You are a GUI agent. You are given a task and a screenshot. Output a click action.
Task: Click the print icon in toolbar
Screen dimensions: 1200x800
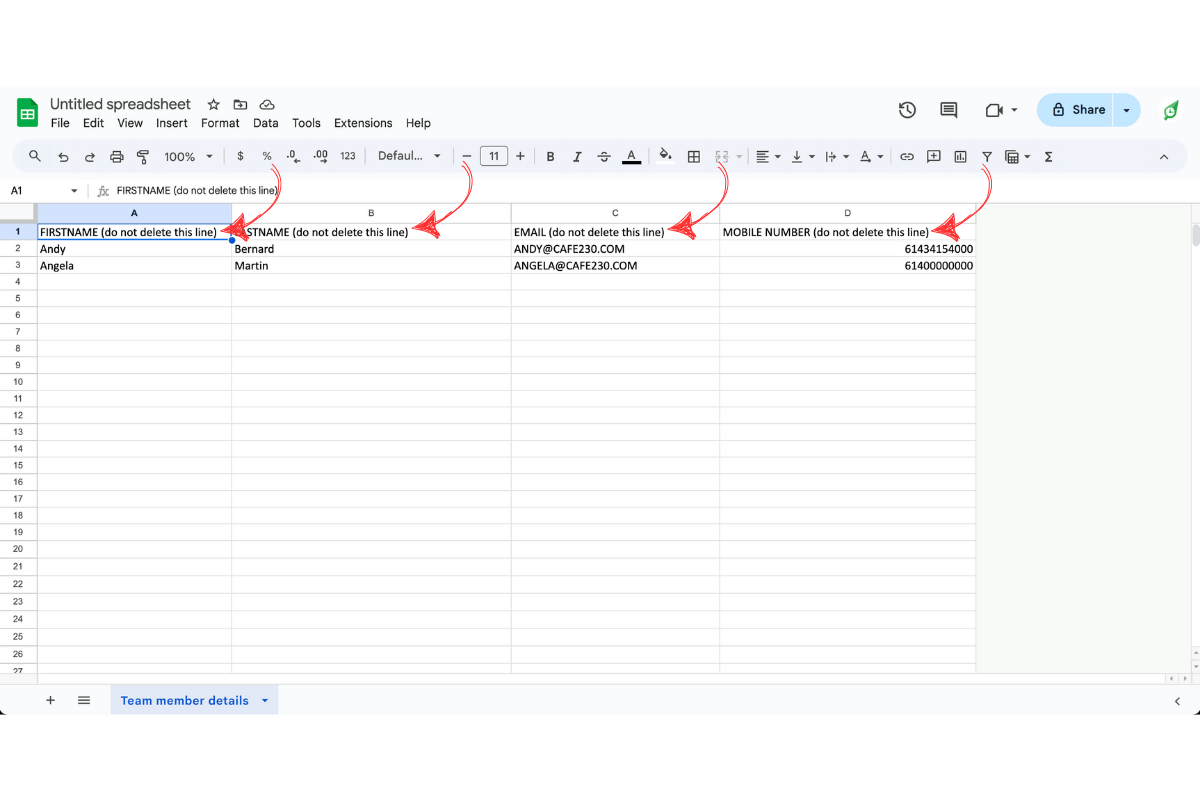pos(117,157)
